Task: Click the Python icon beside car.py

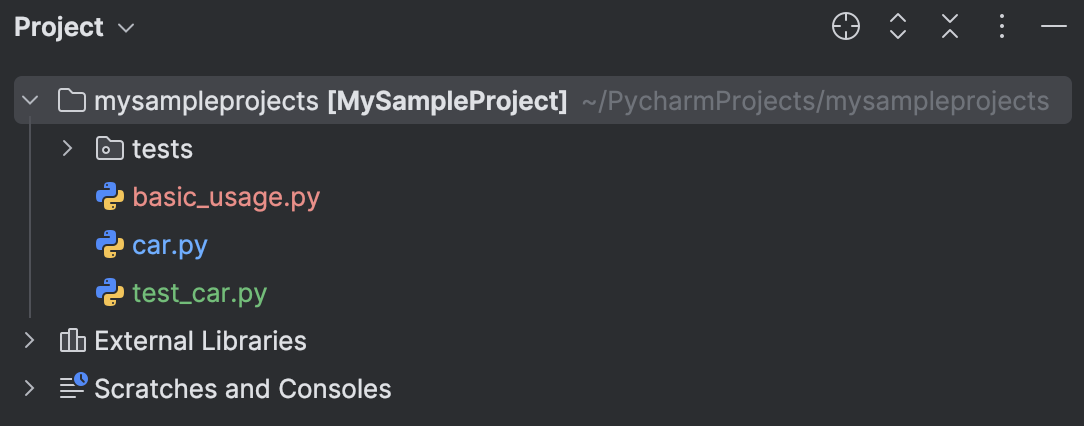Action: (109, 245)
